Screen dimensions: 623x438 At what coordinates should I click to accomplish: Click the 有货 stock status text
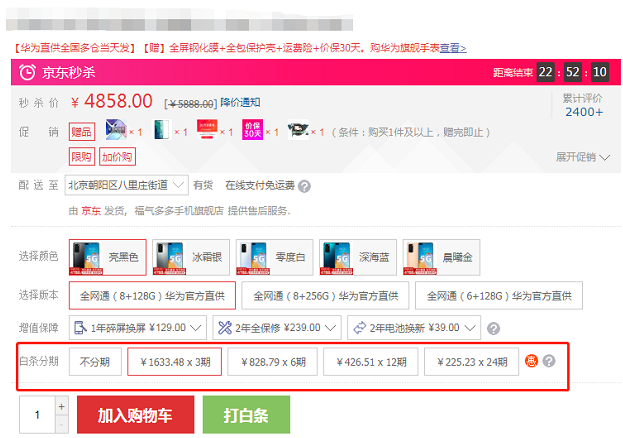[x=203, y=185]
